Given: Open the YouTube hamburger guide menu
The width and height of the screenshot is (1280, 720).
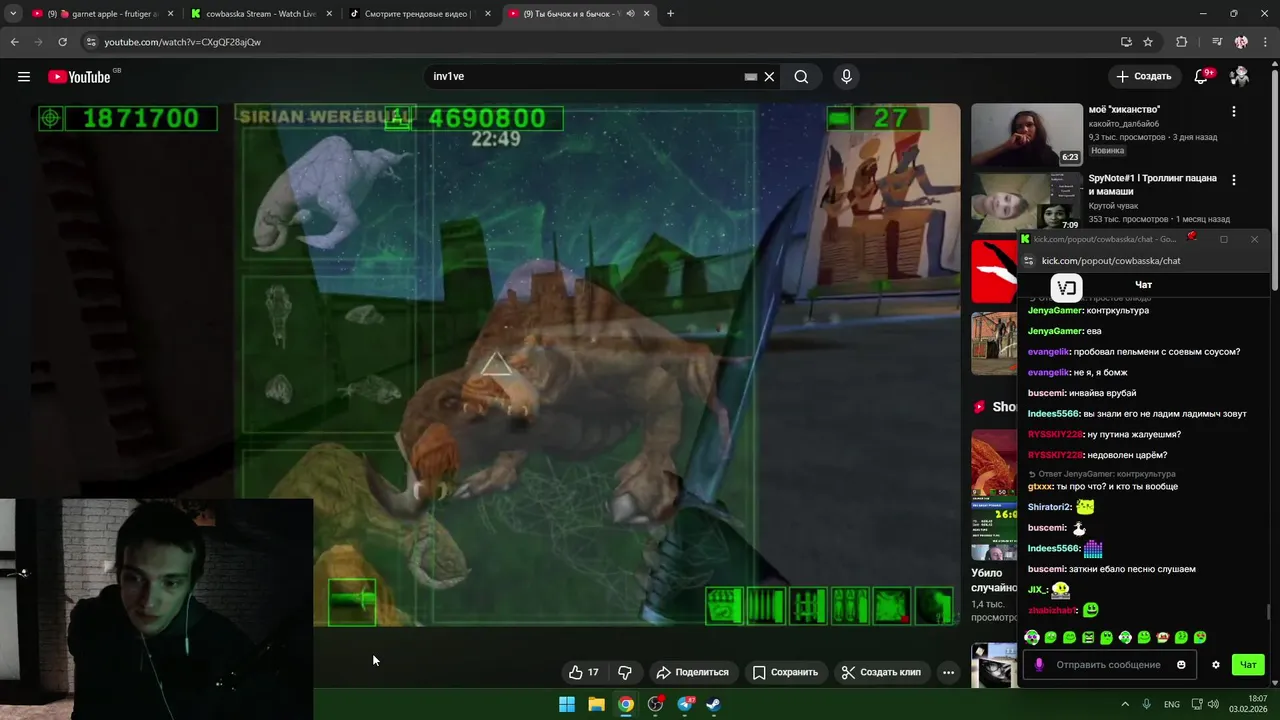Looking at the screenshot, I should [23, 76].
